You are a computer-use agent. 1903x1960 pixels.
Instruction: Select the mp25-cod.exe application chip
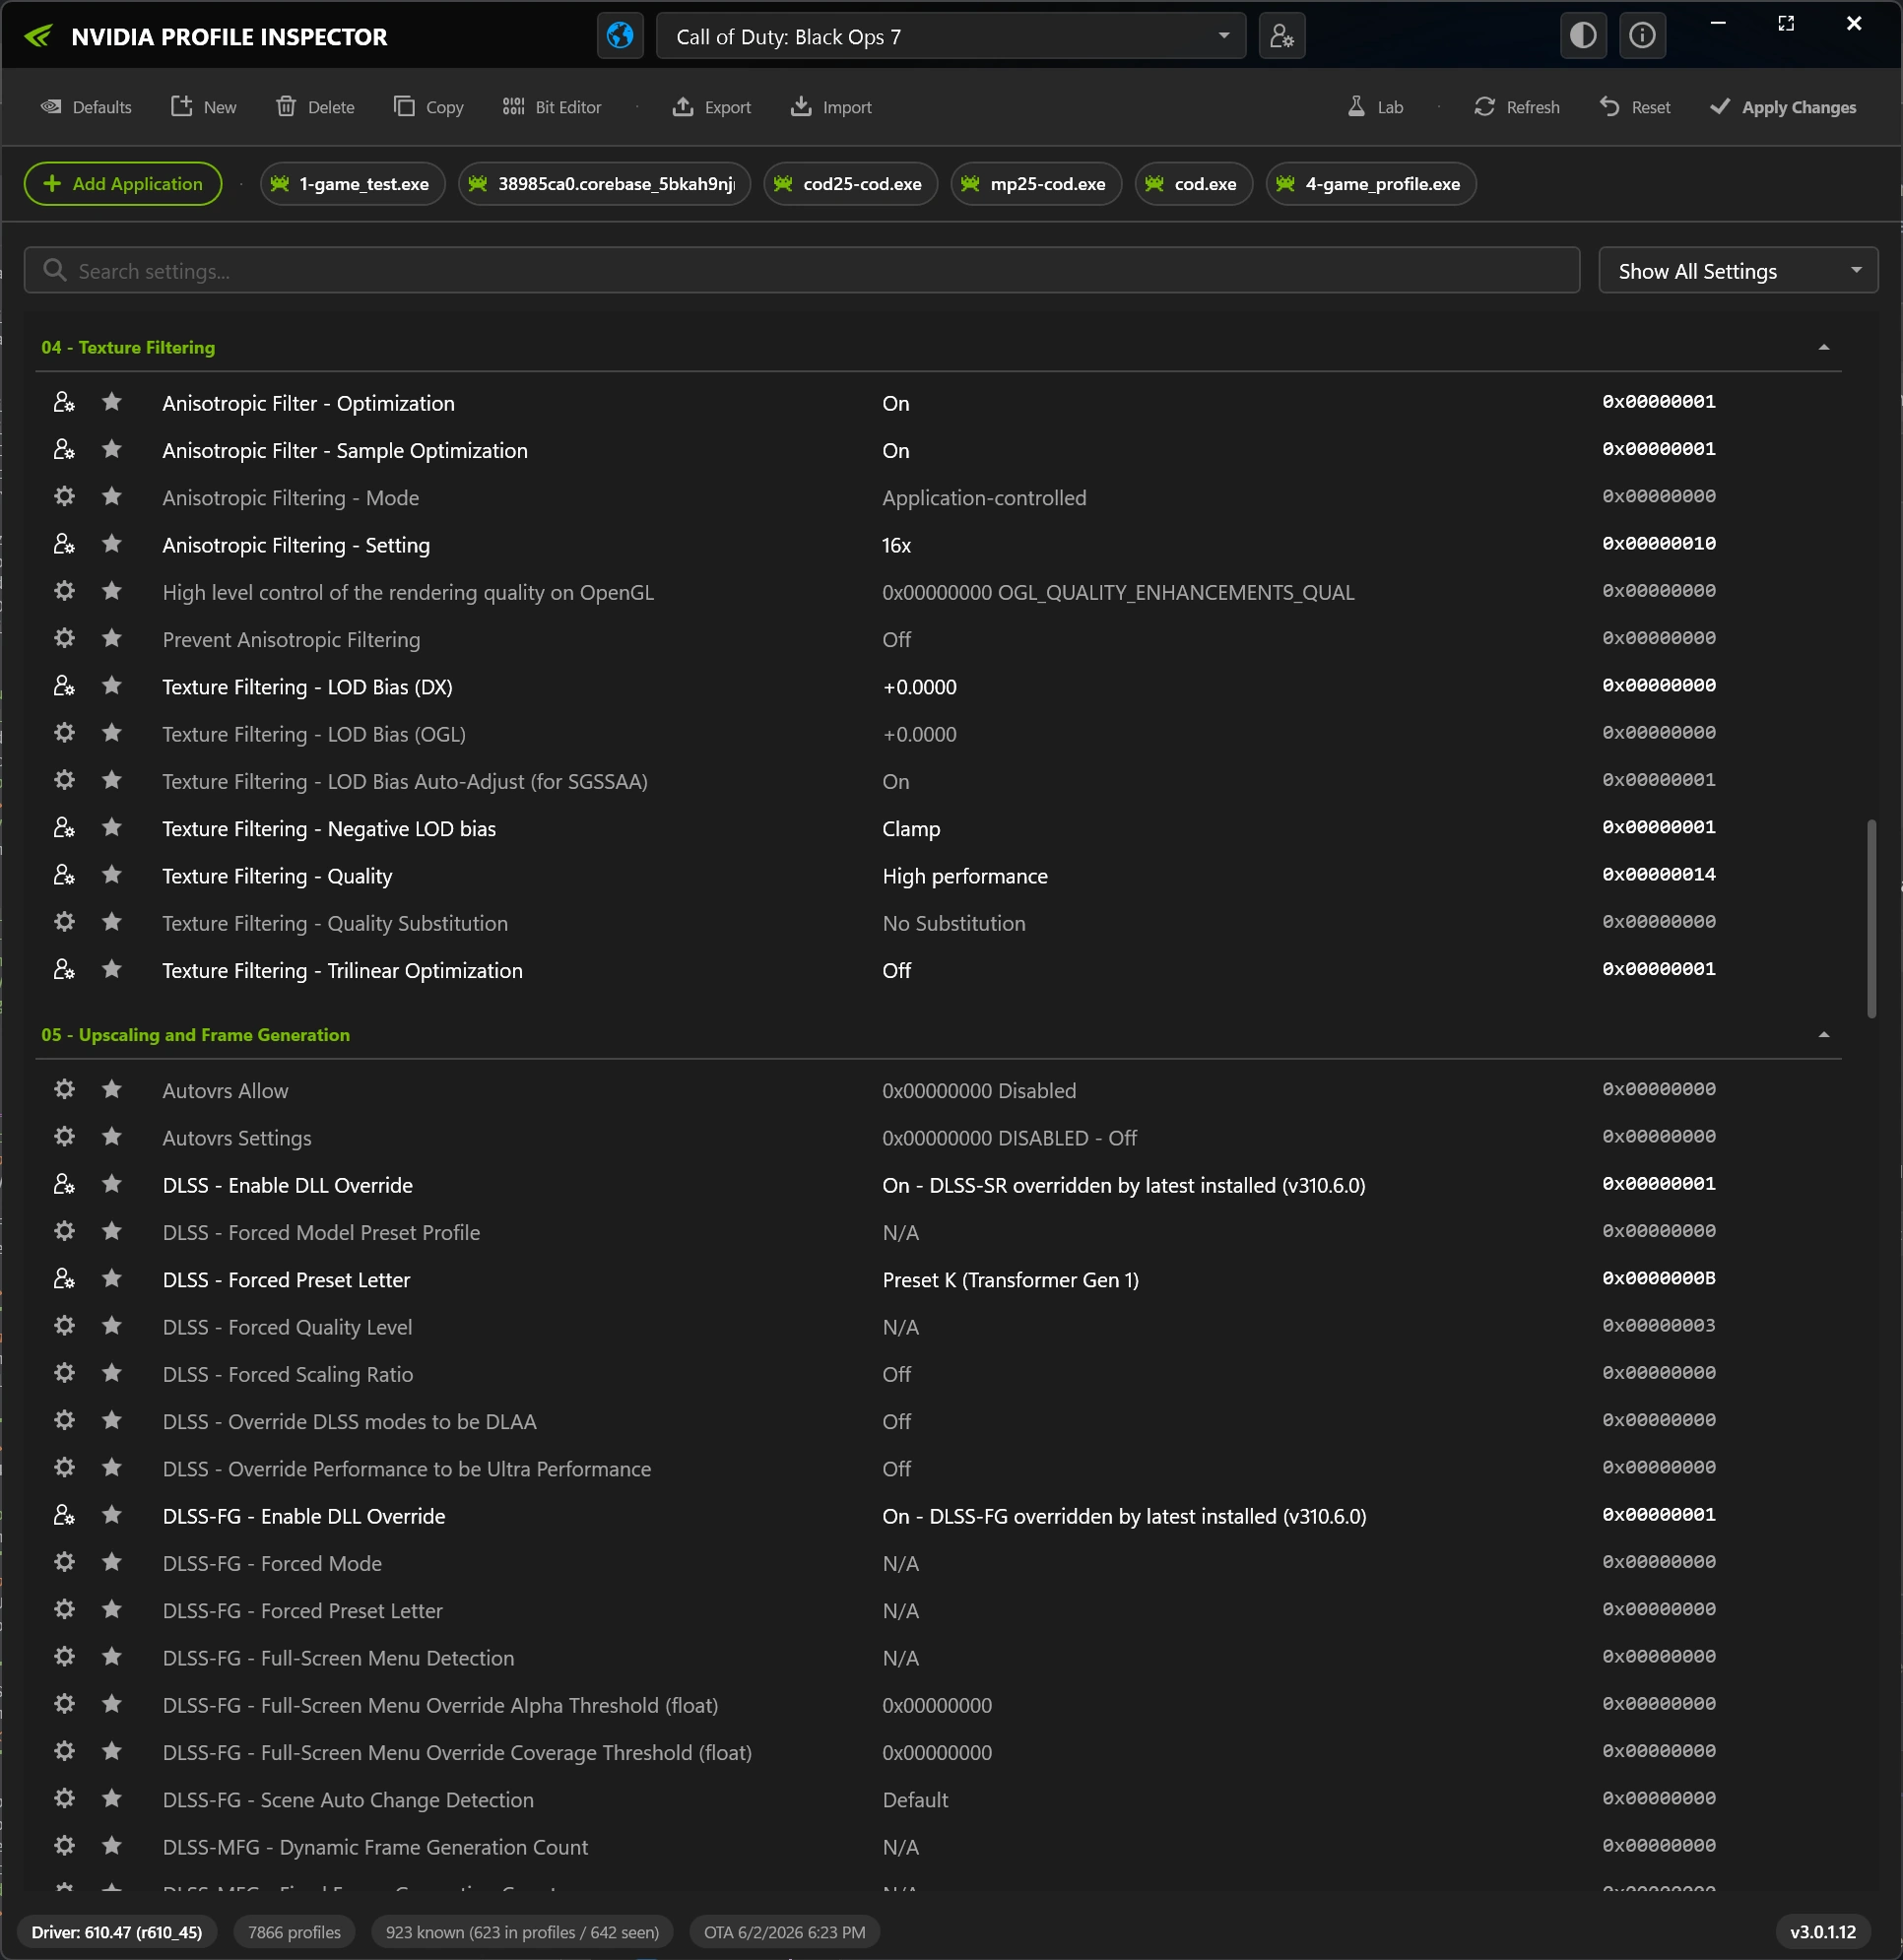point(1036,184)
